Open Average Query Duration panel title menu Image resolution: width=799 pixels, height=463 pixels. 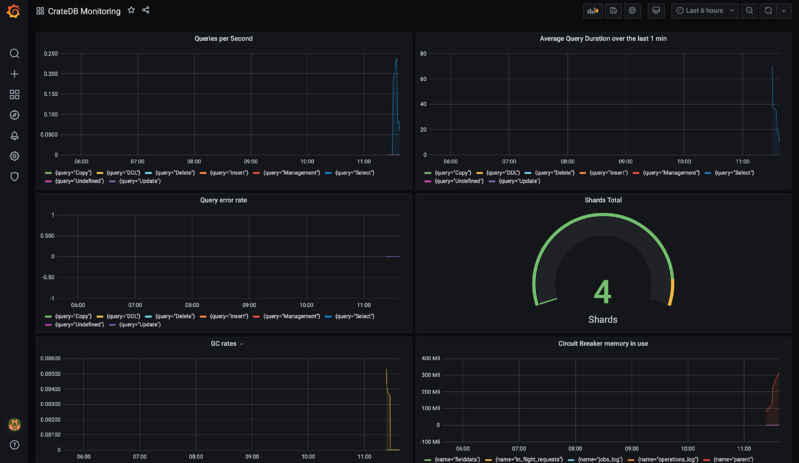coord(603,39)
